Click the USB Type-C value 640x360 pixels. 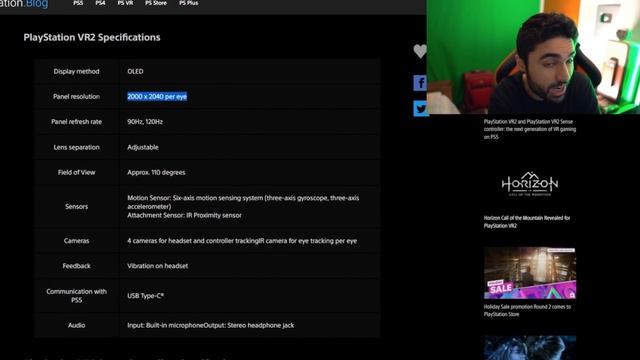[146, 296]
